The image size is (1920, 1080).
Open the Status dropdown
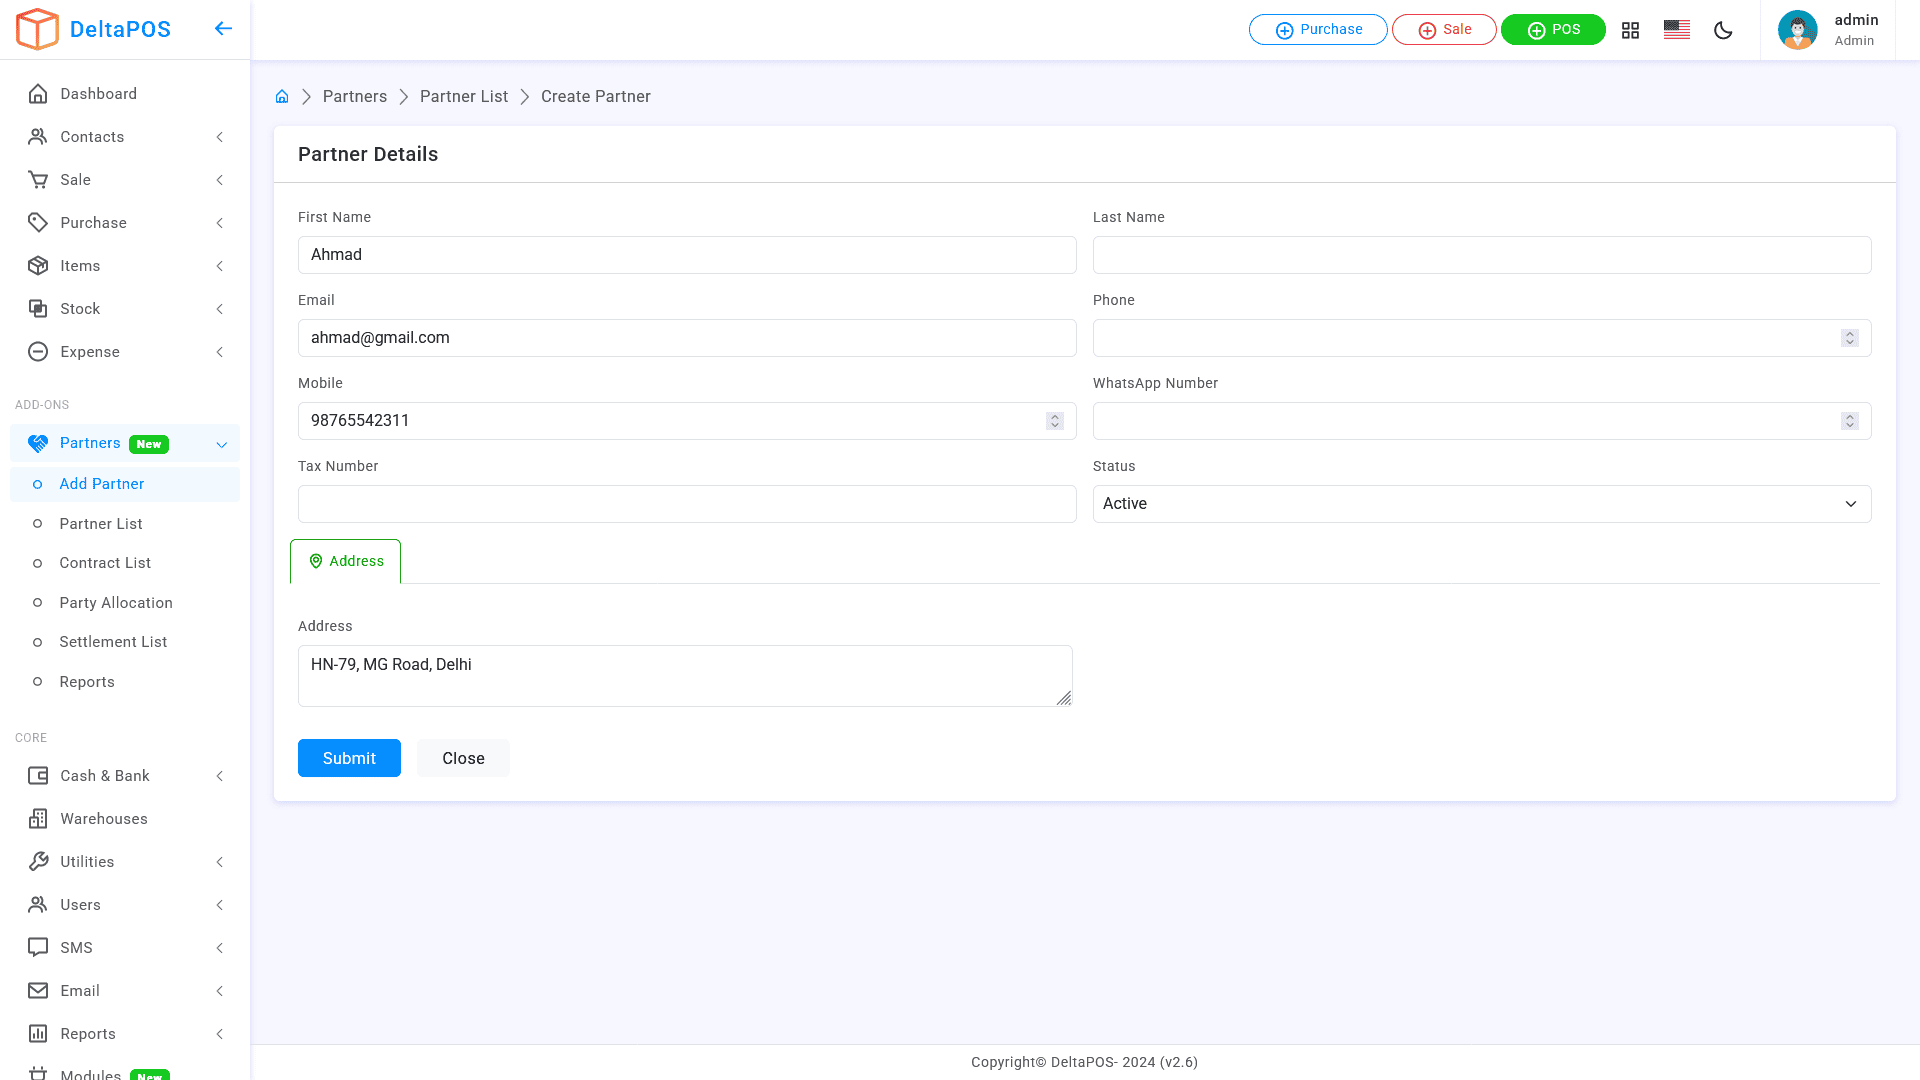[x=1482, y=503]
